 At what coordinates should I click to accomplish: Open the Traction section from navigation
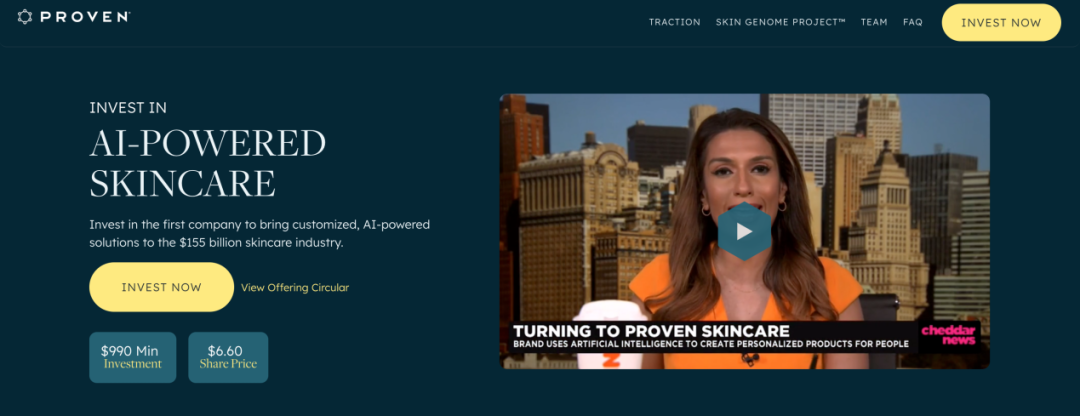click(674, 22)
